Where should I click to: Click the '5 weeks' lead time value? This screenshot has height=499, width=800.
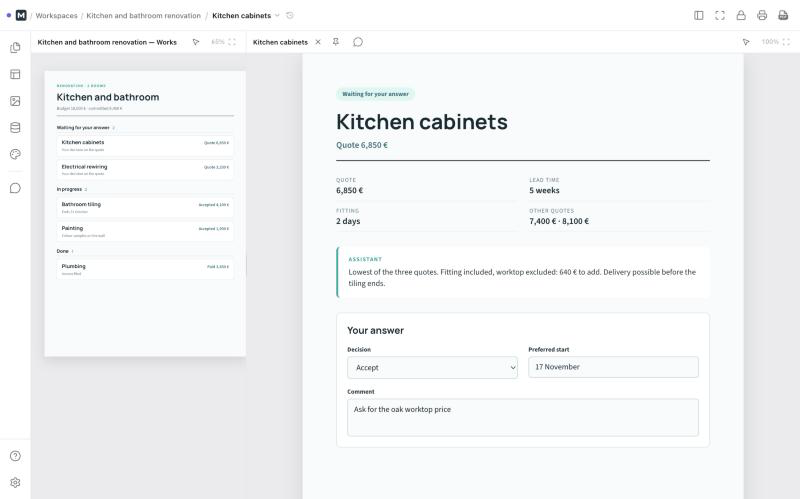(544, 190)
